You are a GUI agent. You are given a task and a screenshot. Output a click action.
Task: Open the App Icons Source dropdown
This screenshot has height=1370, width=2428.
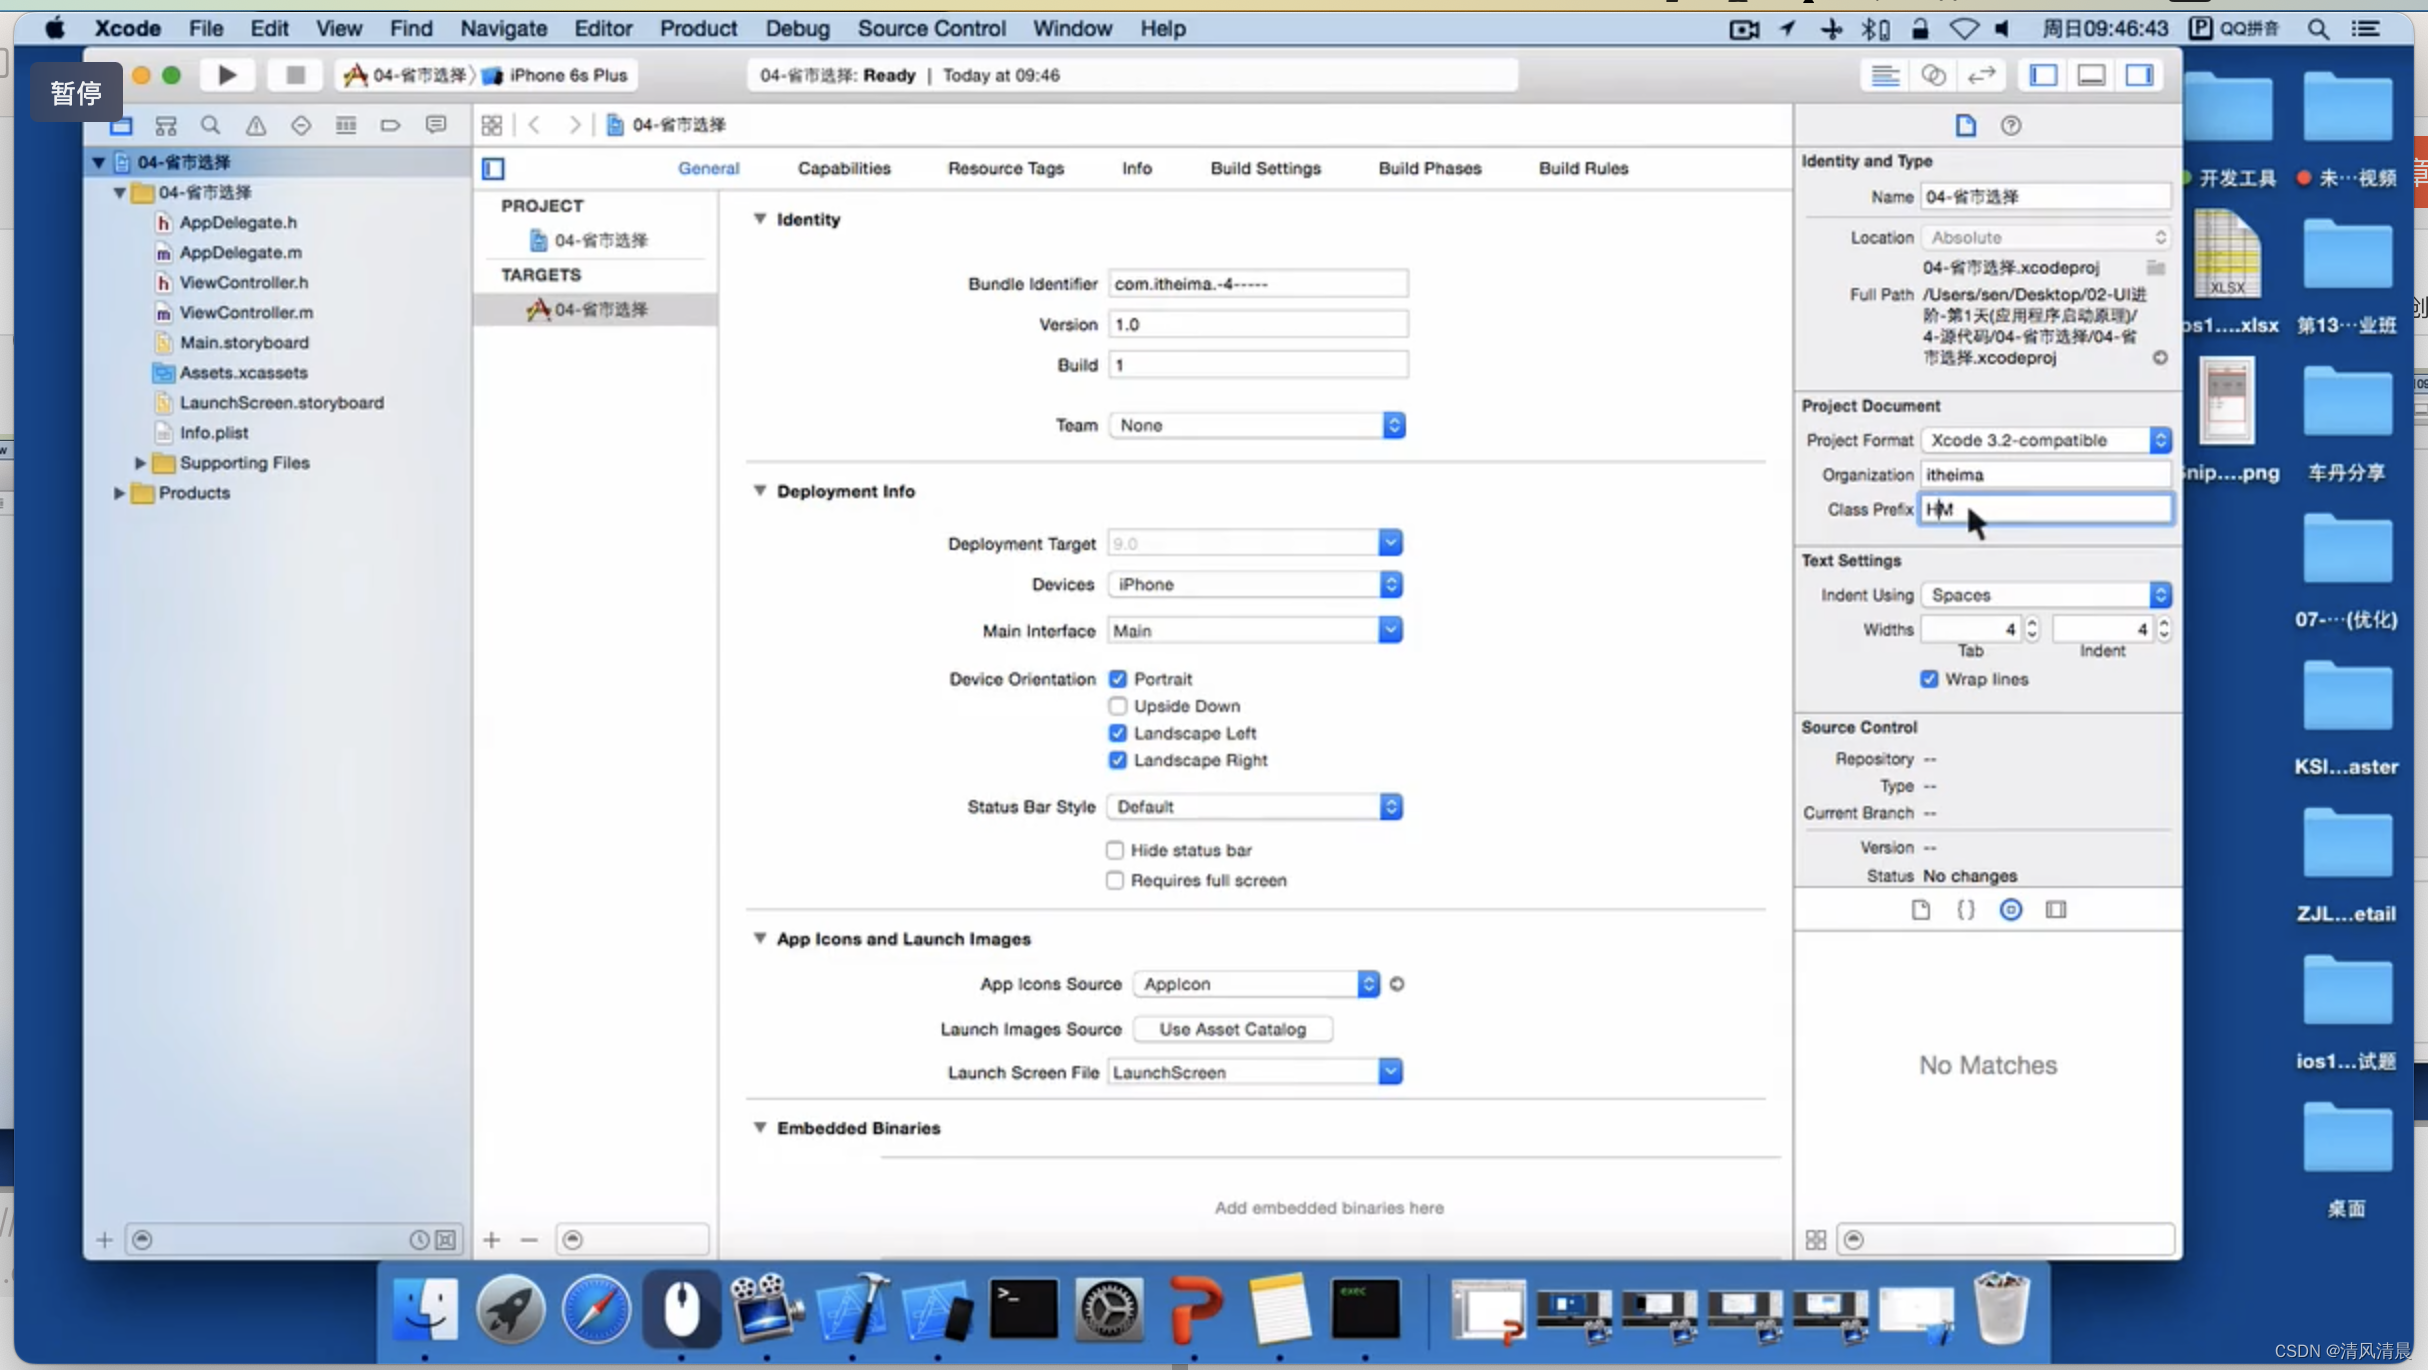point(1256,984)
